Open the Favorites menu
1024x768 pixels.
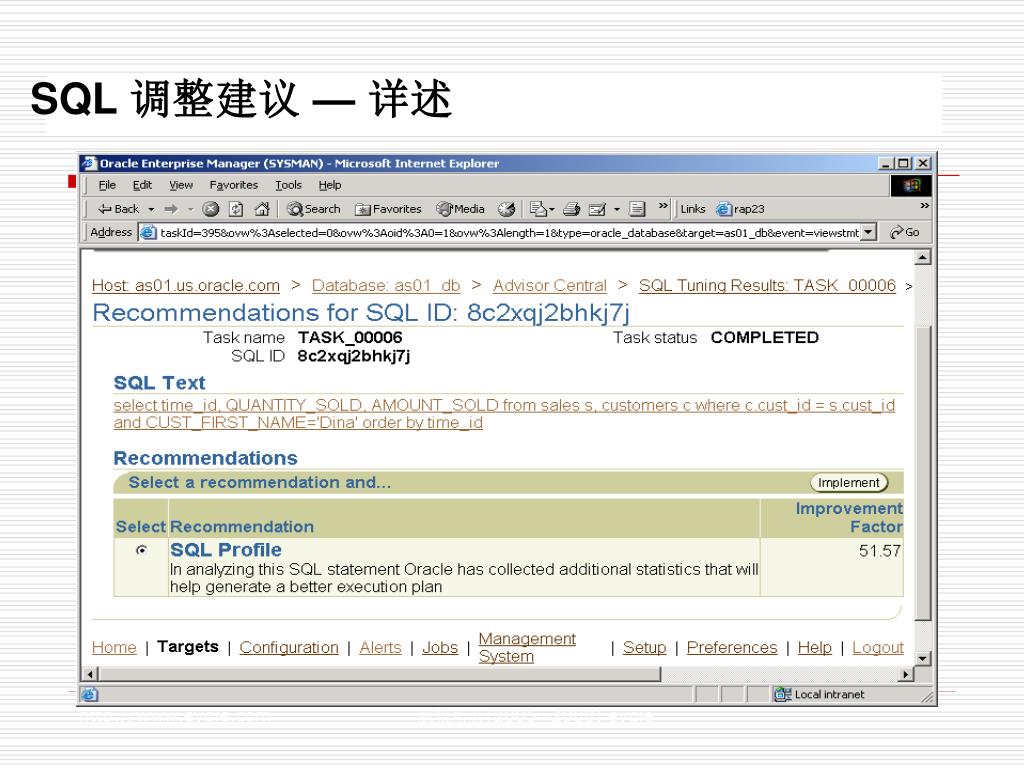[x=234, y=185]
